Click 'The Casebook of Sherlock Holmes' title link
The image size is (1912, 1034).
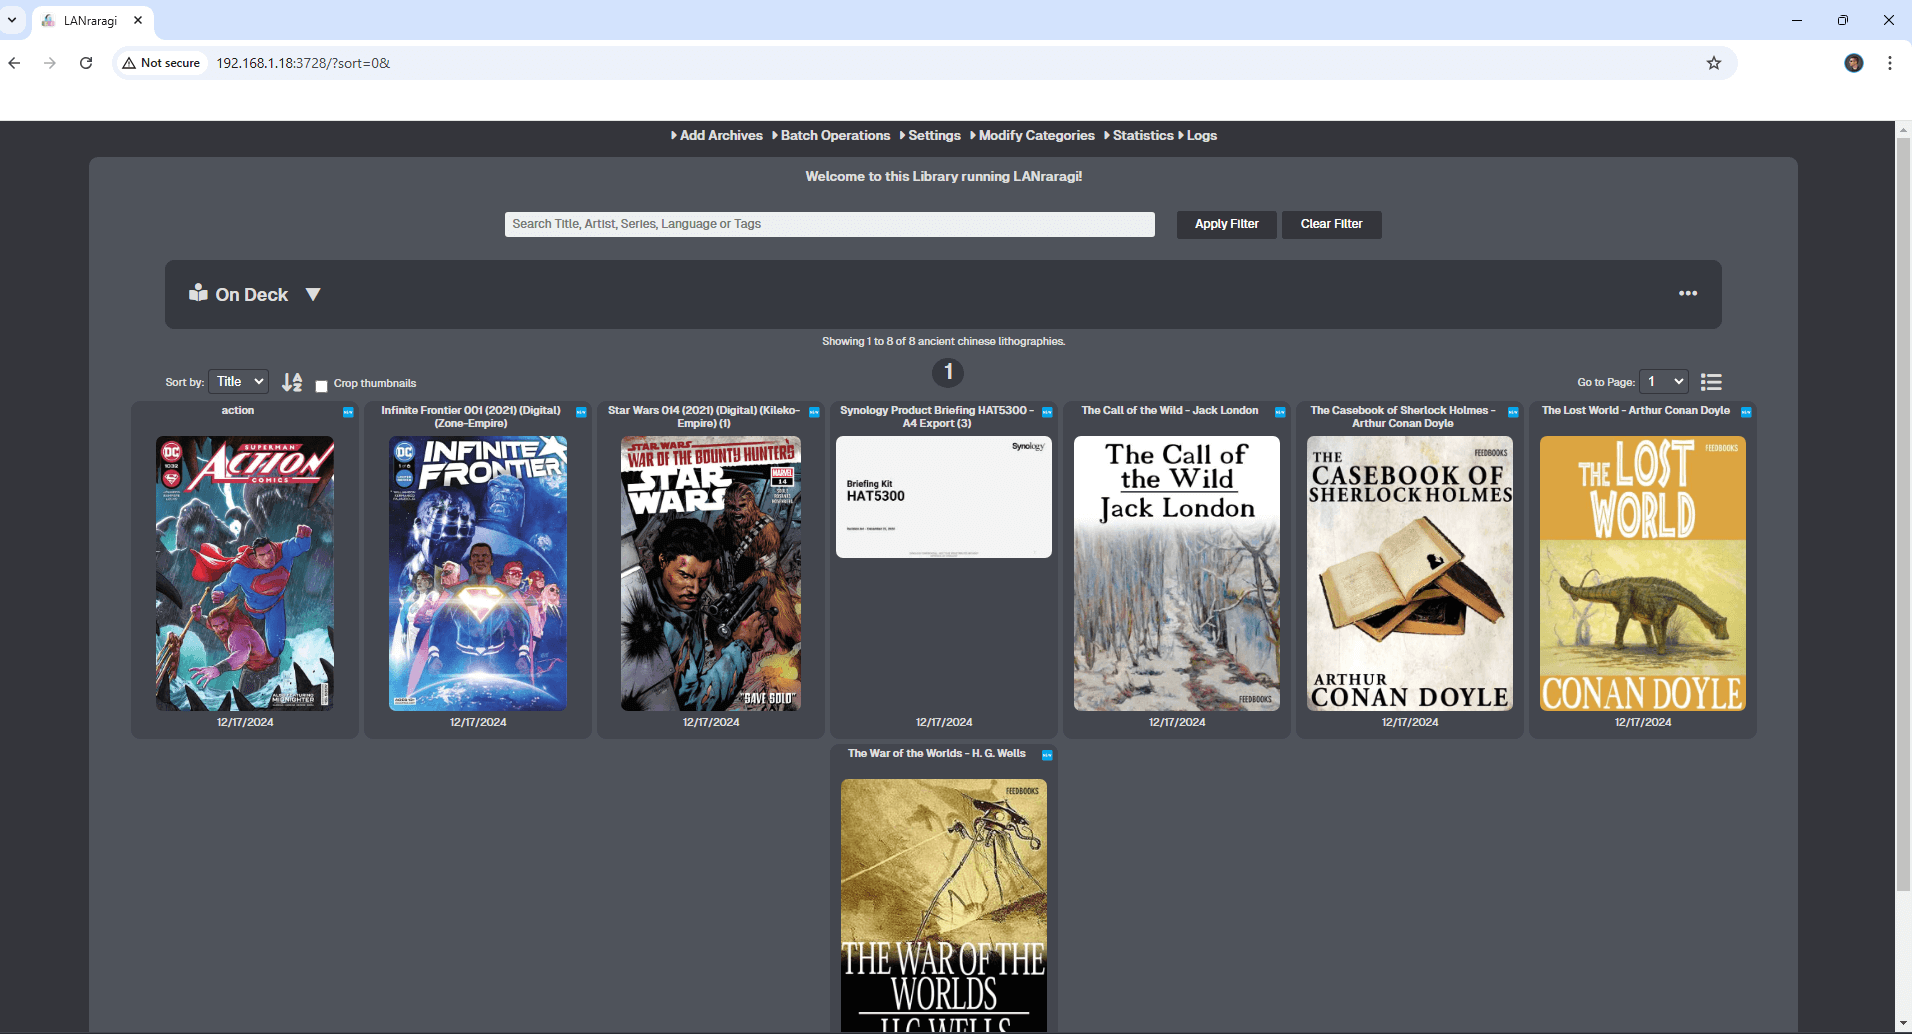(1403, 417)
